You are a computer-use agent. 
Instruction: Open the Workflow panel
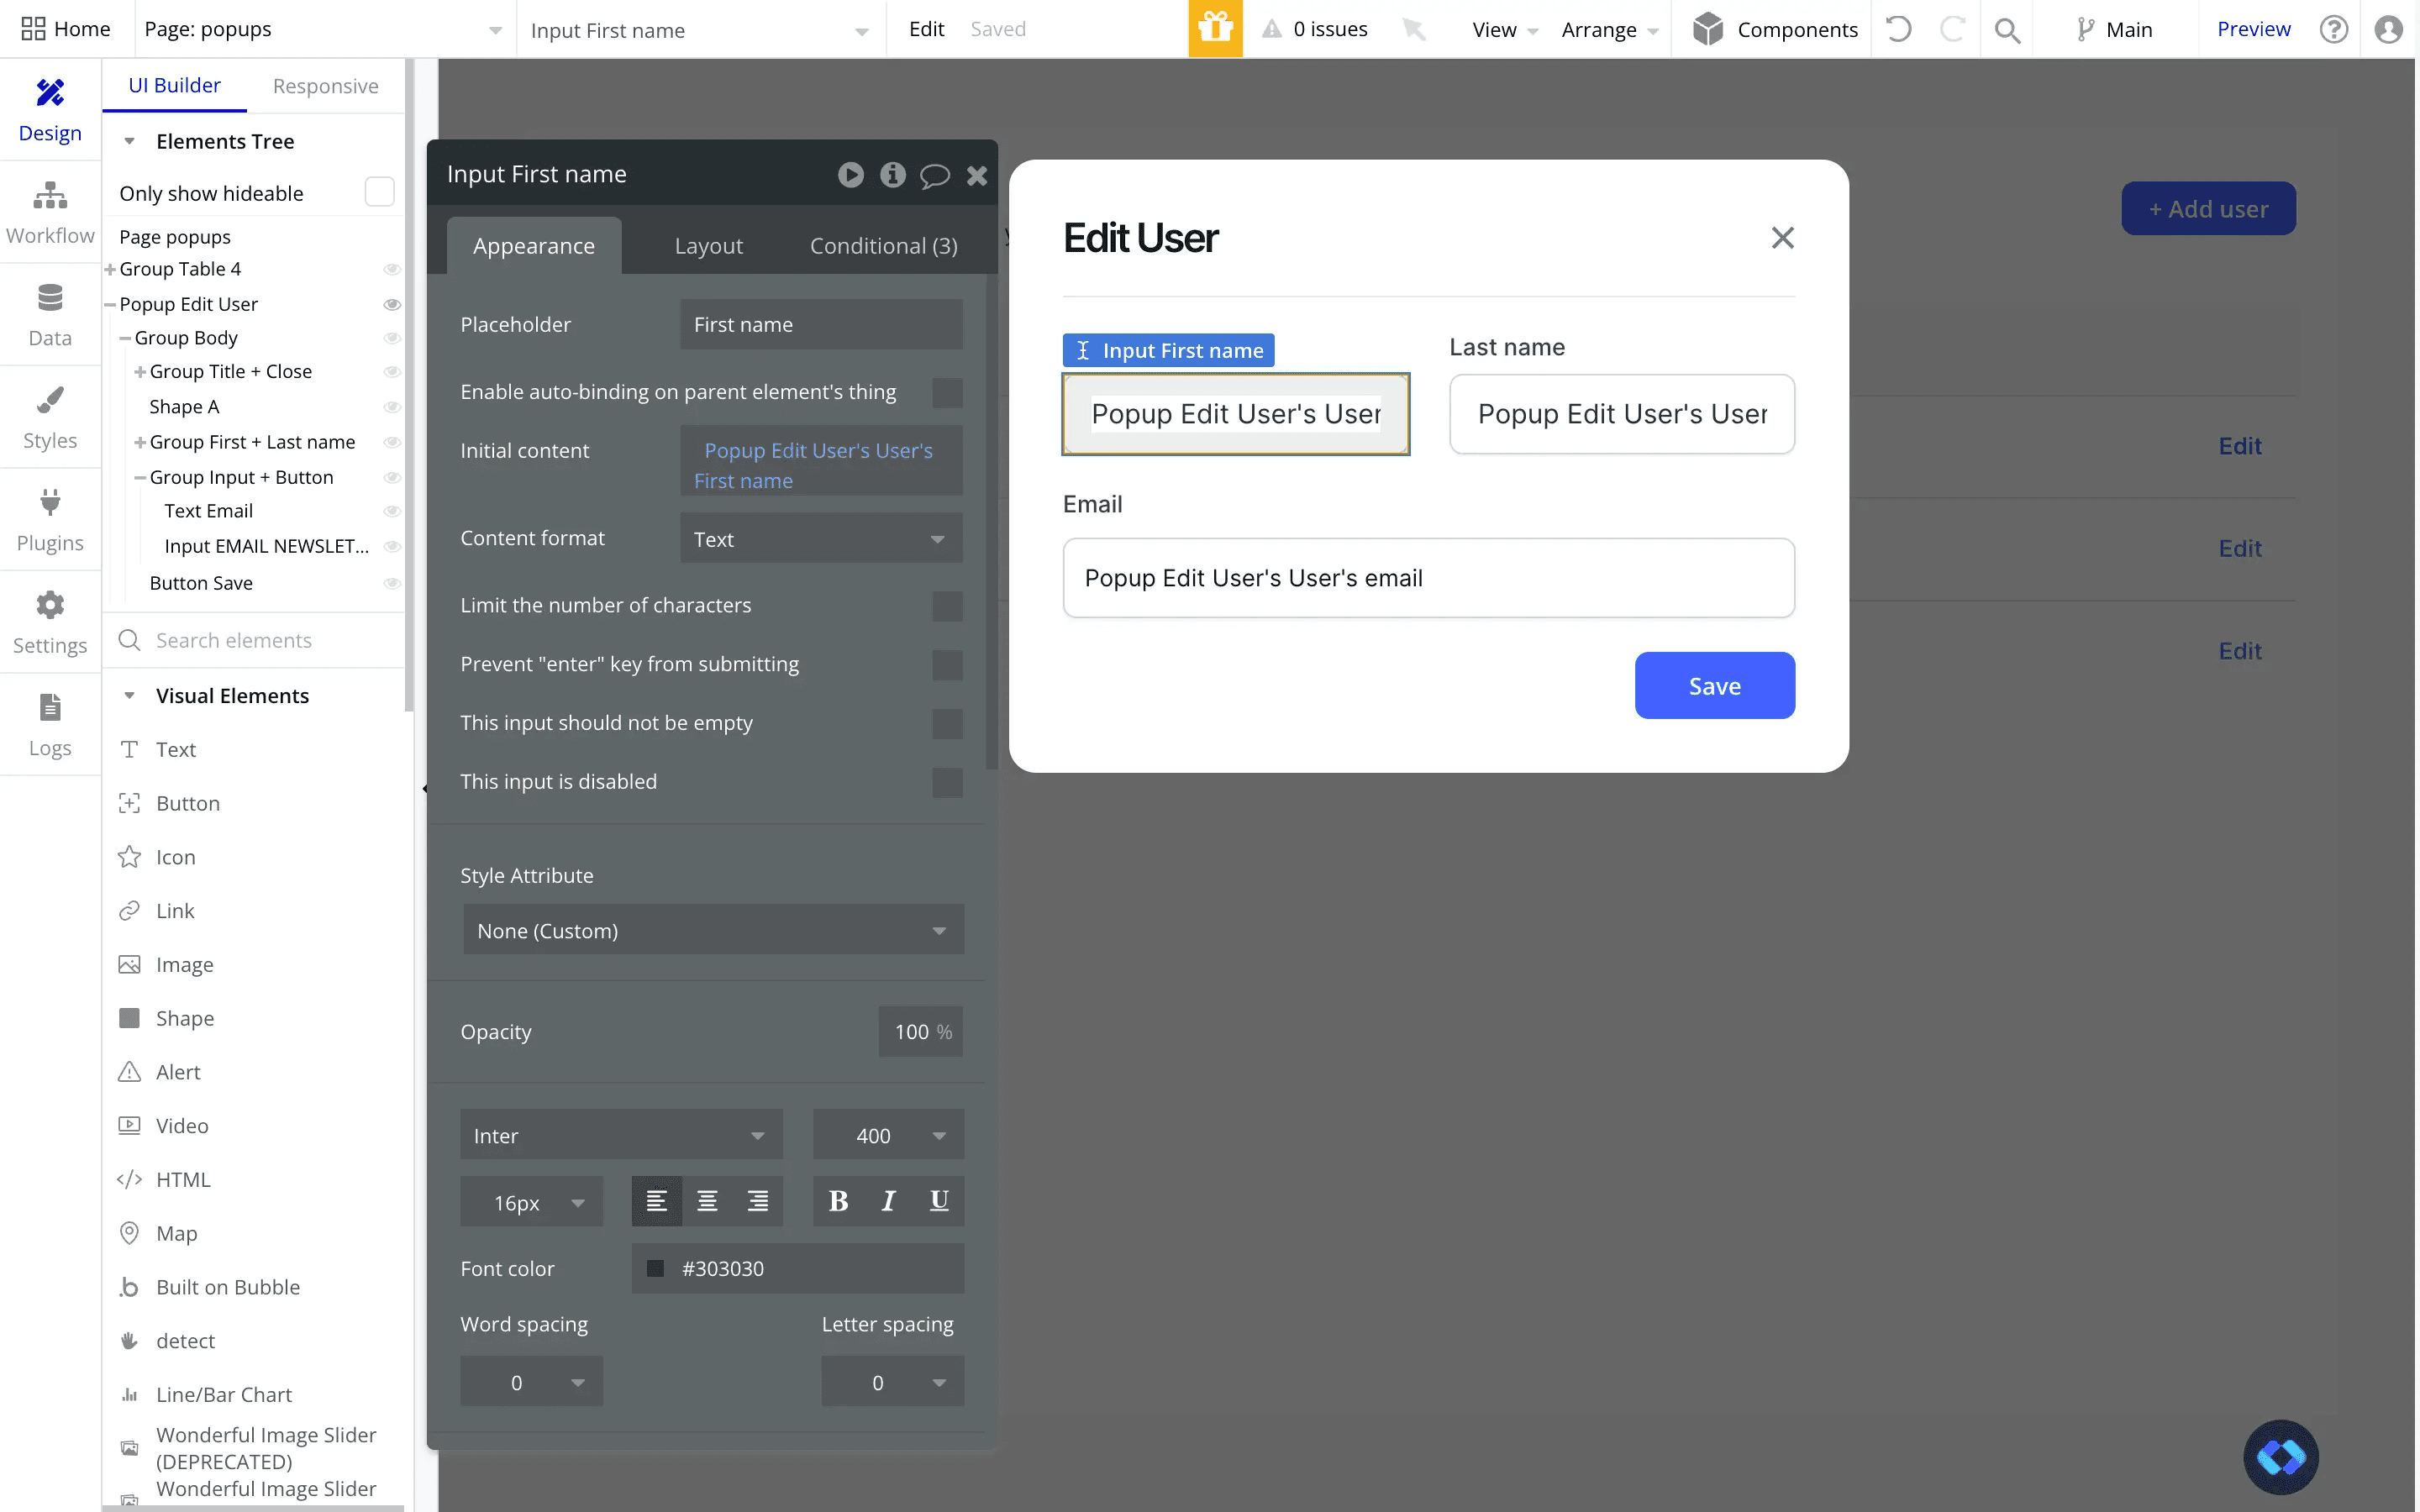coord(50,210)
